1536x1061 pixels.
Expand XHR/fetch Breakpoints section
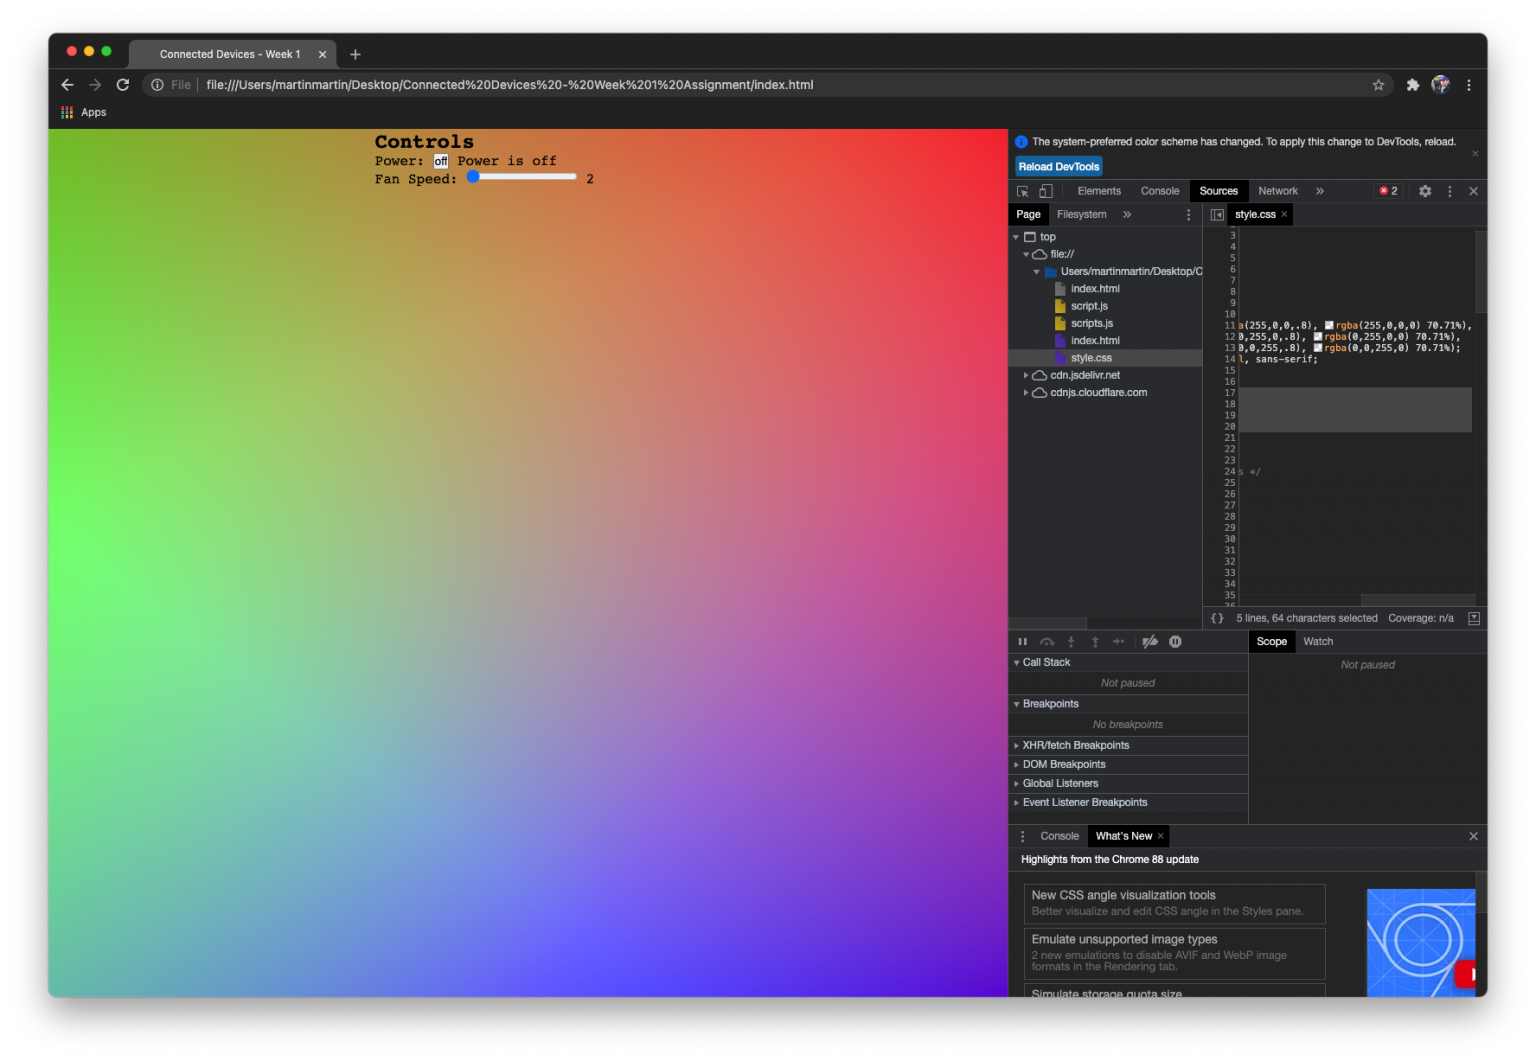[x=1075, y=745]
